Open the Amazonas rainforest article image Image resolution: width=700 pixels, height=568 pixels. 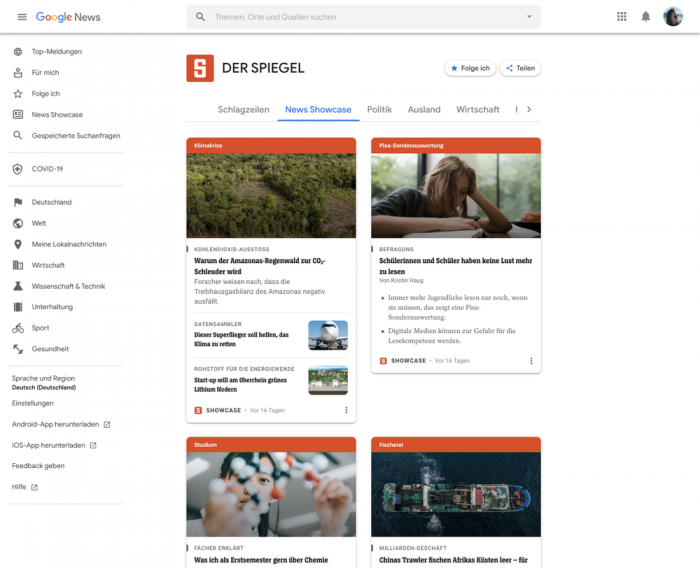click(271, 195)
